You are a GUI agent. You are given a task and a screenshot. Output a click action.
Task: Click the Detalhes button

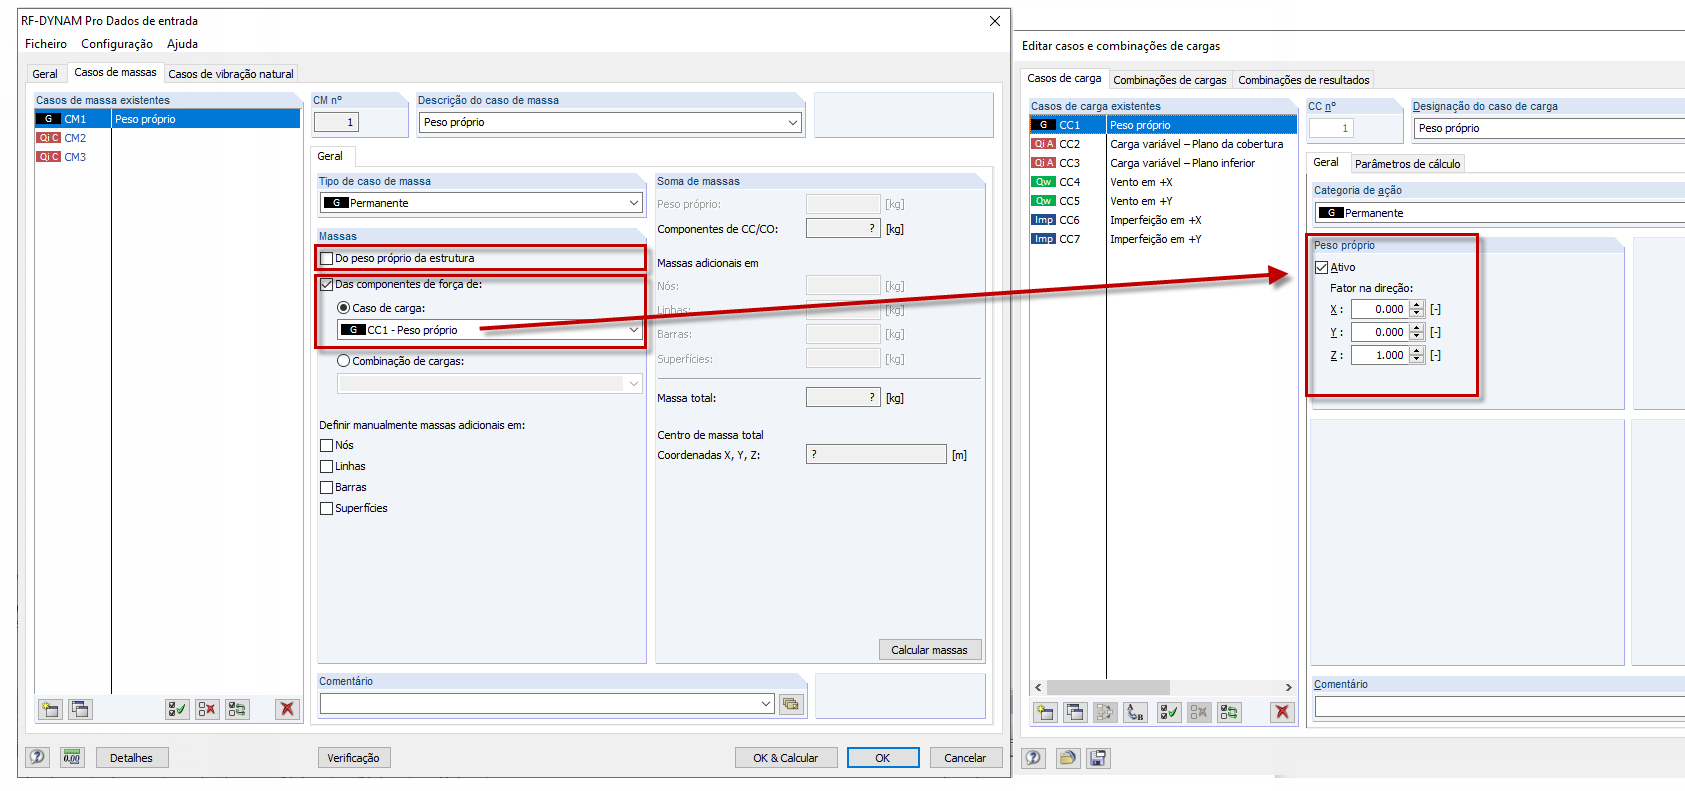click(x=132, y=758)
